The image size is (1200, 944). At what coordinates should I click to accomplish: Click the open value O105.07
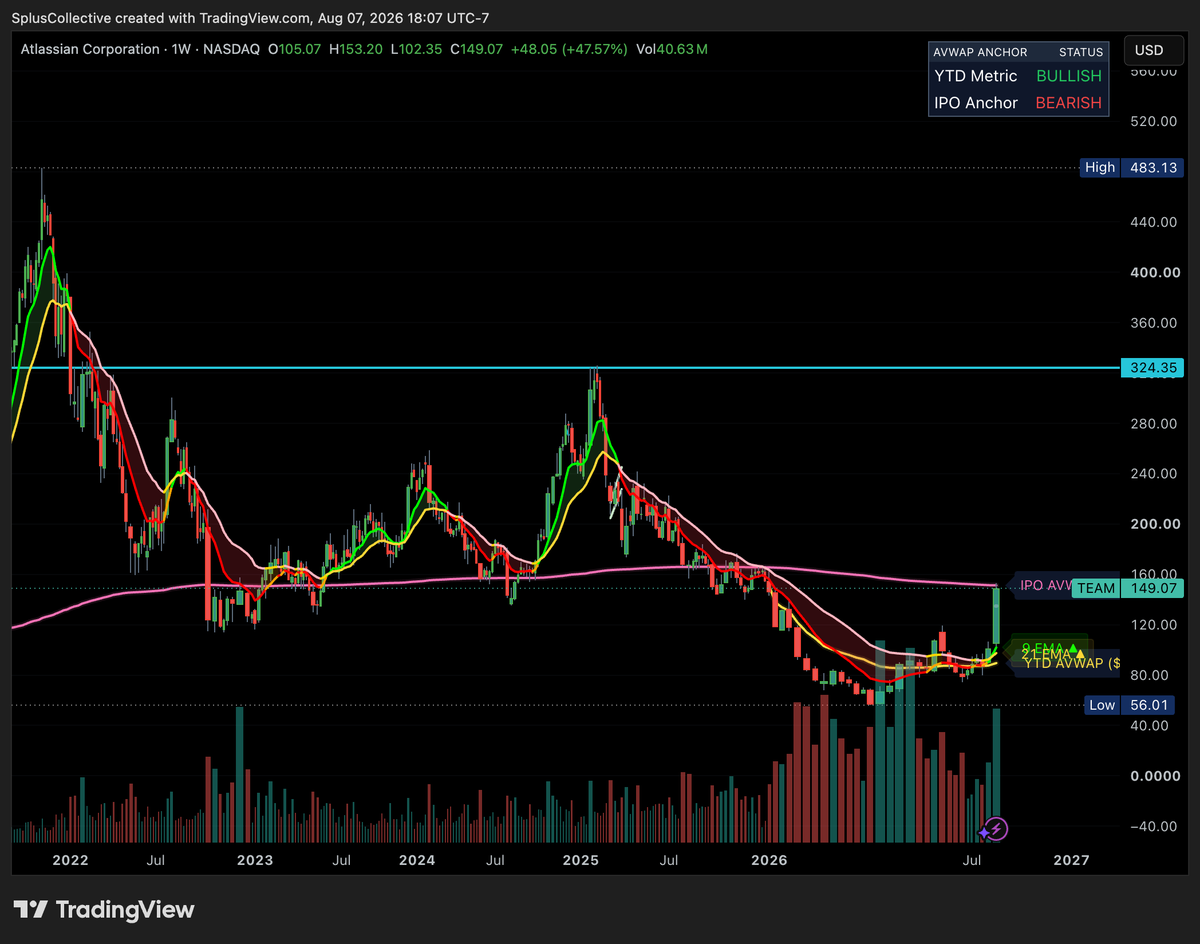tap(295, 49)
